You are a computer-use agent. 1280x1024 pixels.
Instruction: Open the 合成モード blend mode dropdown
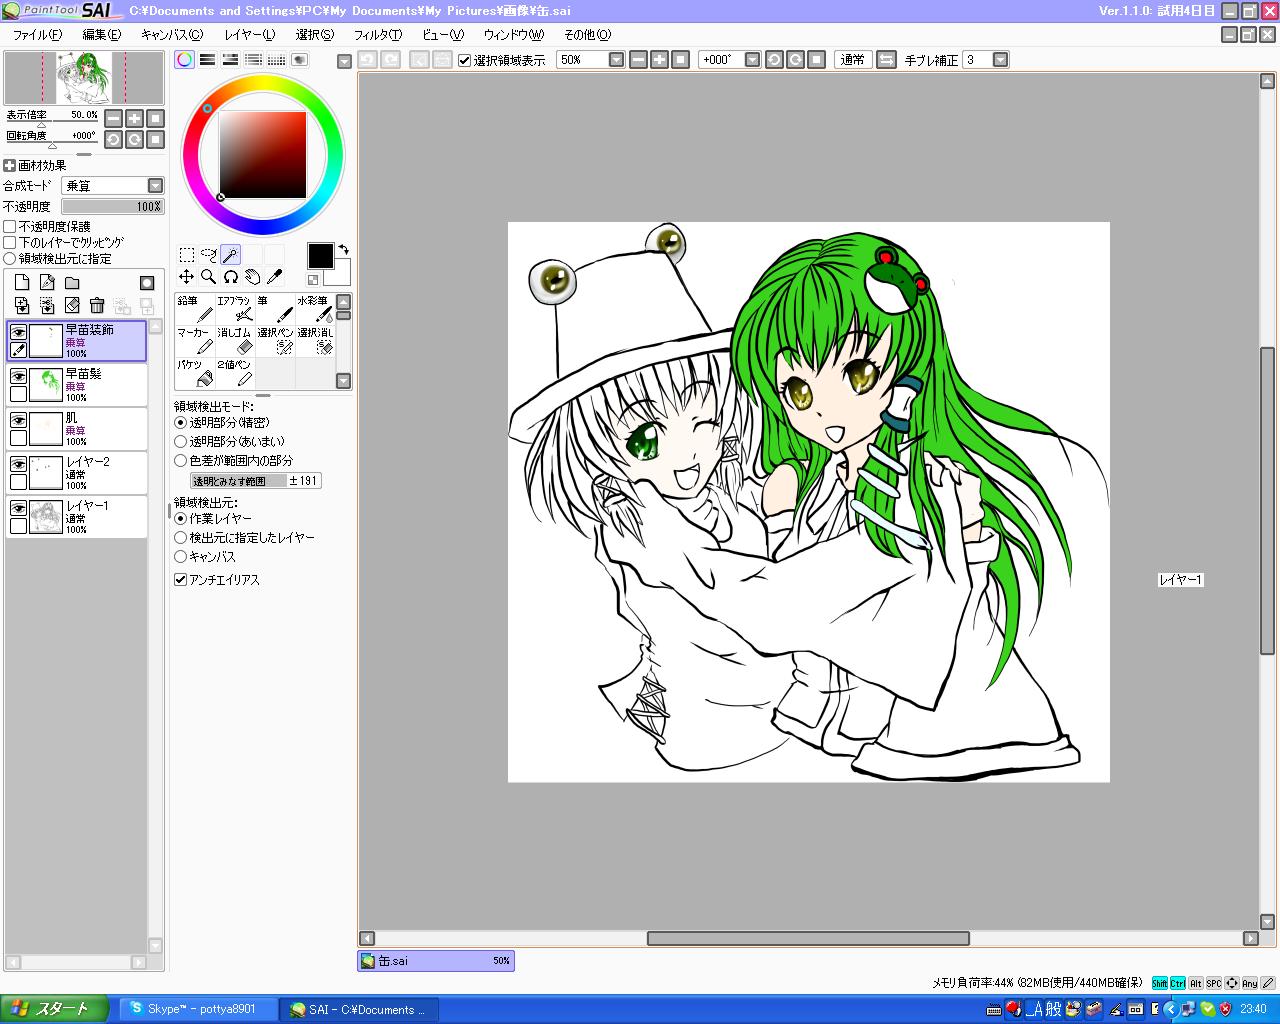tap(155, 186)
